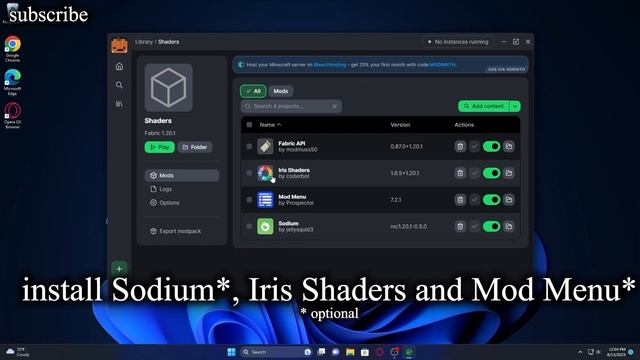Image resolution: width=640 pixels, height=360 pixels.
Task: Show Mod Menu file in folder
Action: (509, 200)
